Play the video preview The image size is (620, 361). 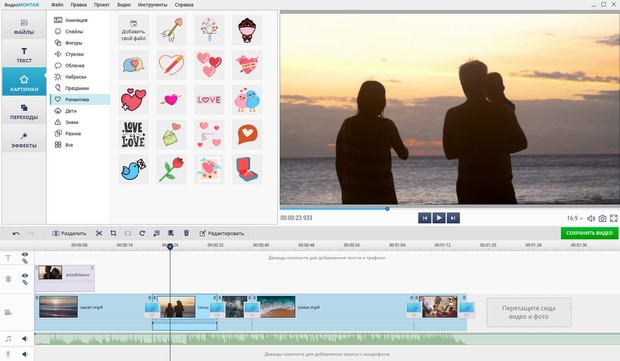[x=439, y=218]
